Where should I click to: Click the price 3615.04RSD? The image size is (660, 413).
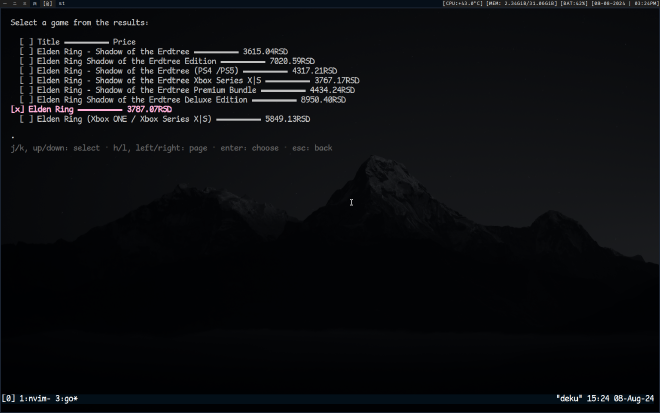click(266, 52)
